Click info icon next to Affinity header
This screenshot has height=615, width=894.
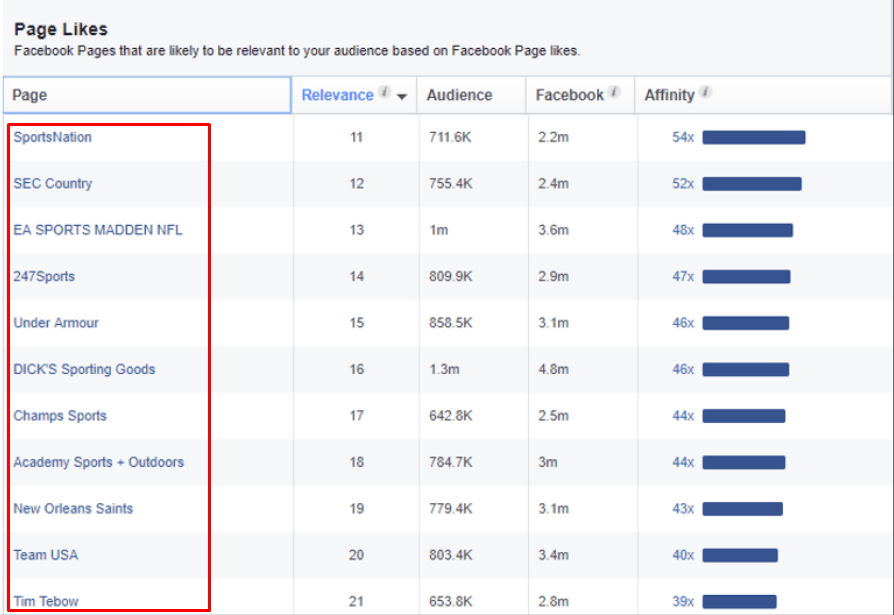point(705,92)
